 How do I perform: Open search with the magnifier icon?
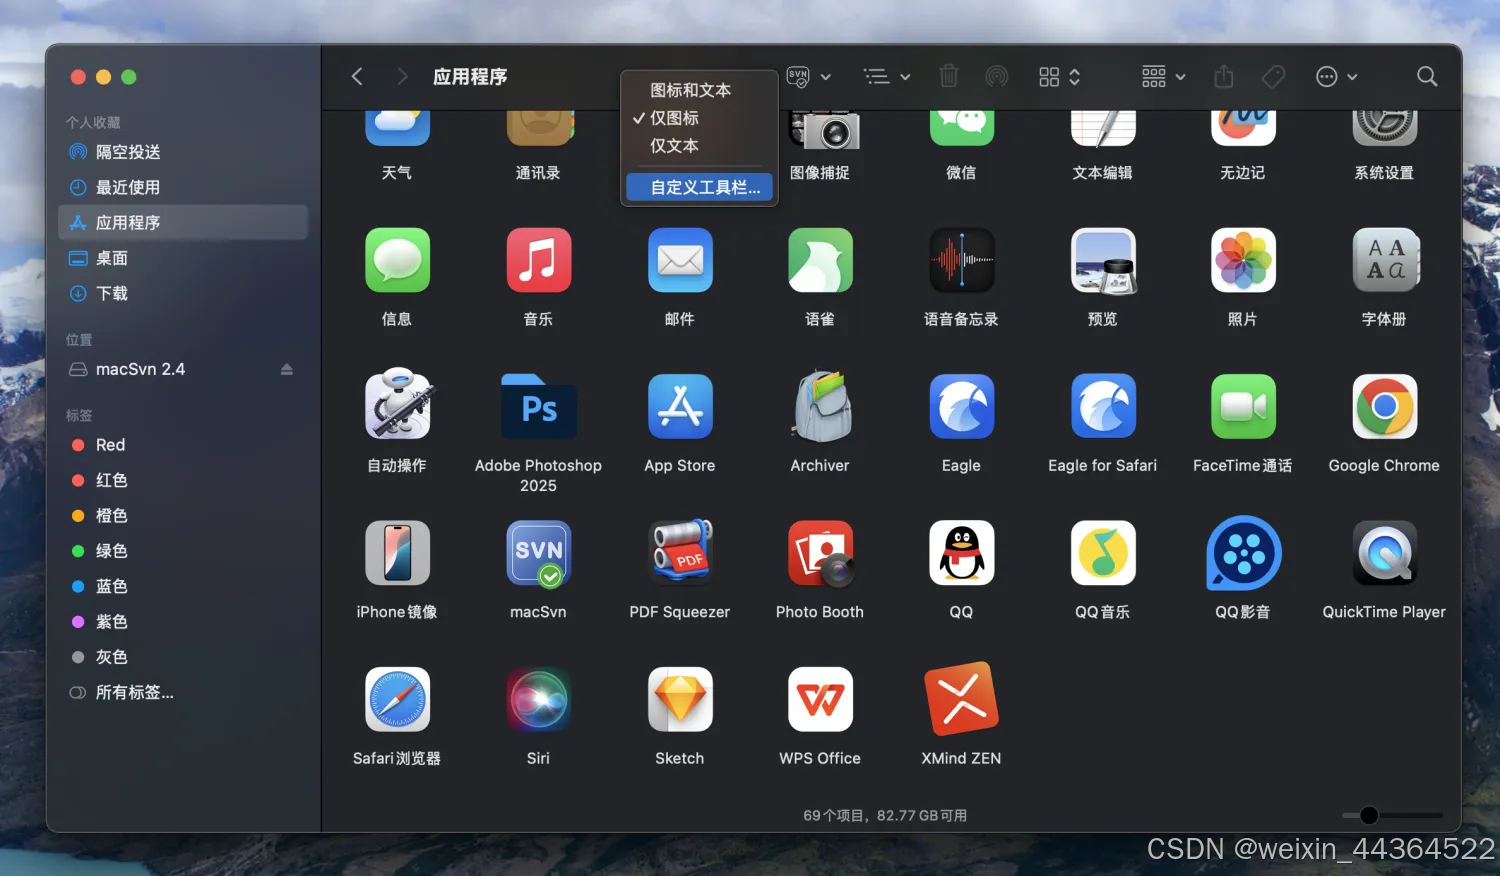[1427, 76]
